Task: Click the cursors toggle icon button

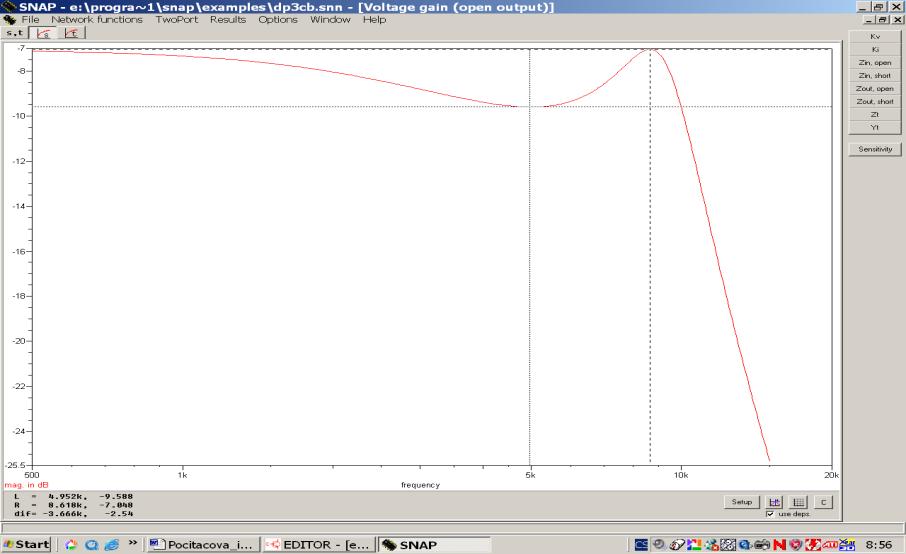Action: pyautogui.click(x=774, y=502)
